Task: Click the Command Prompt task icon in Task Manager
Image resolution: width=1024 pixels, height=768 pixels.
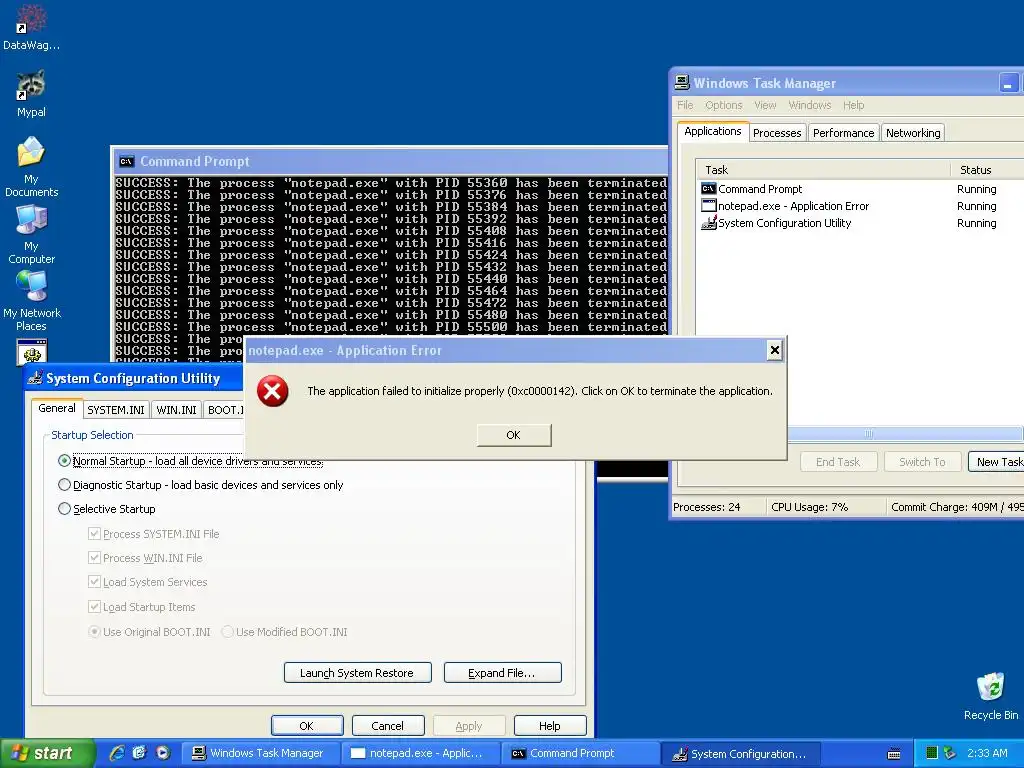Action: (x=709, y=189)
